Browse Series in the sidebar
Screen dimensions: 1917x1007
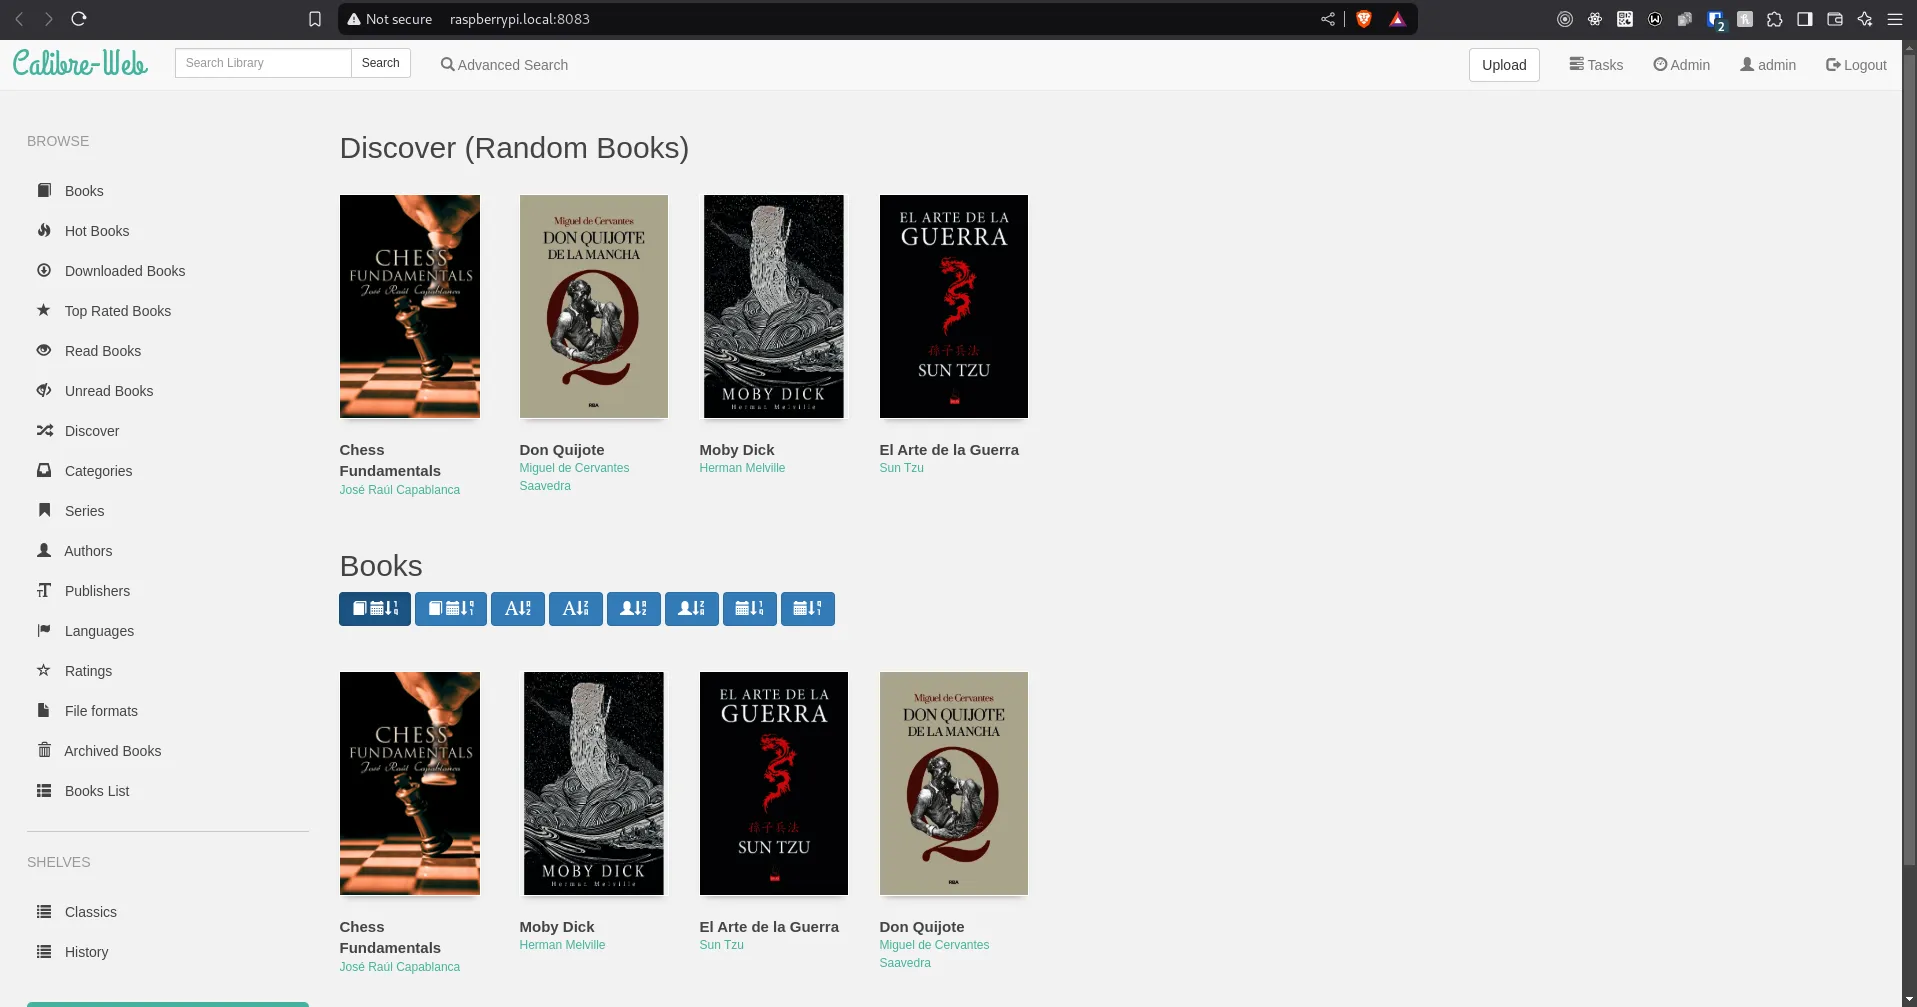(x=84, y=511)
